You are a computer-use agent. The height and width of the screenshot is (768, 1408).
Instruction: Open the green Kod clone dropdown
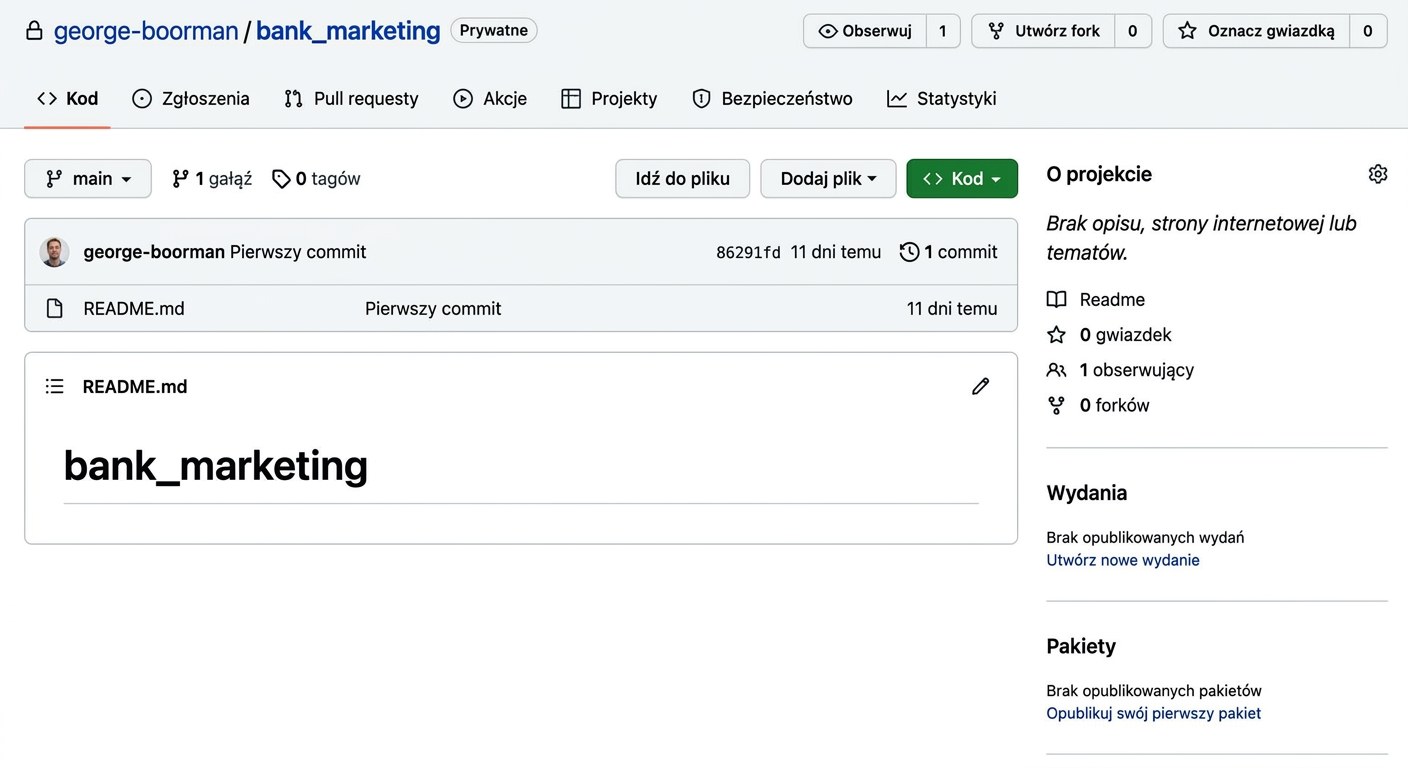pyautogui.click(x=962, y=179)
